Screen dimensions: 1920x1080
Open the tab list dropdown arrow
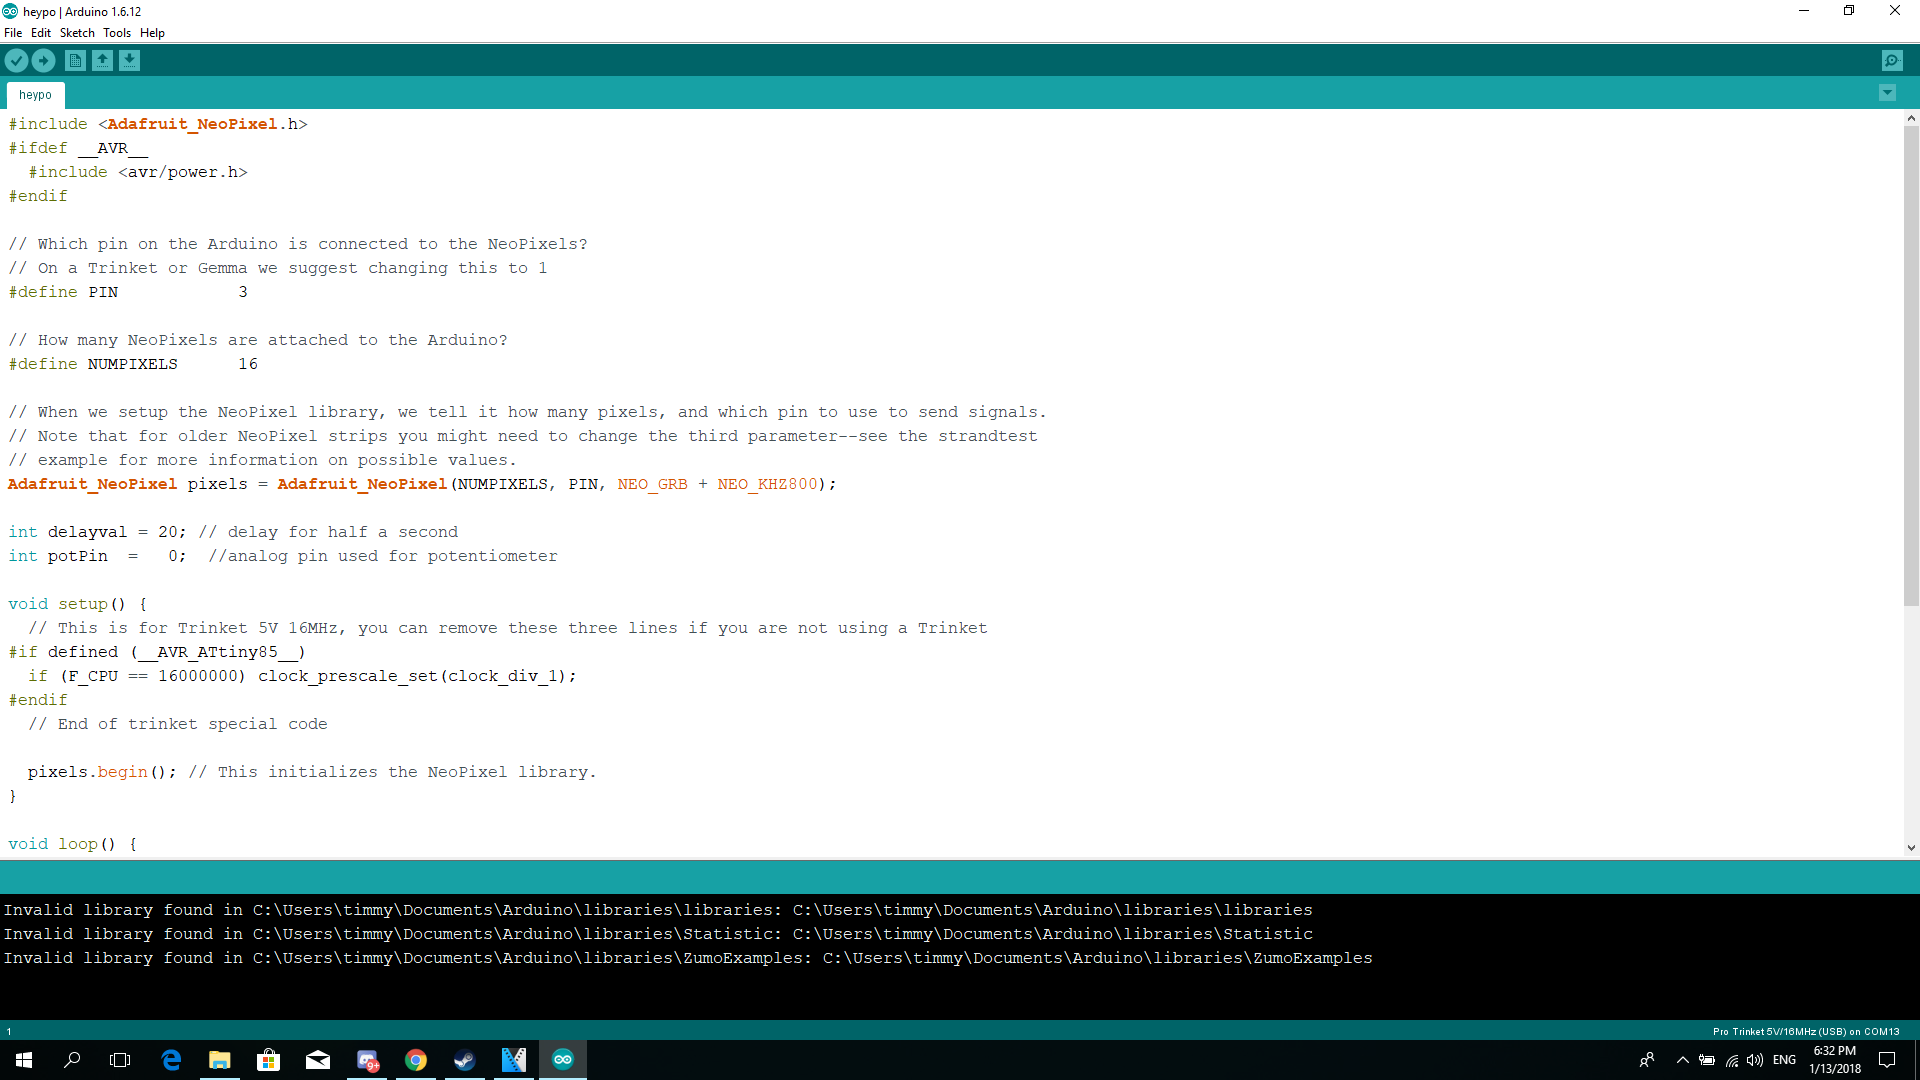1887,92
